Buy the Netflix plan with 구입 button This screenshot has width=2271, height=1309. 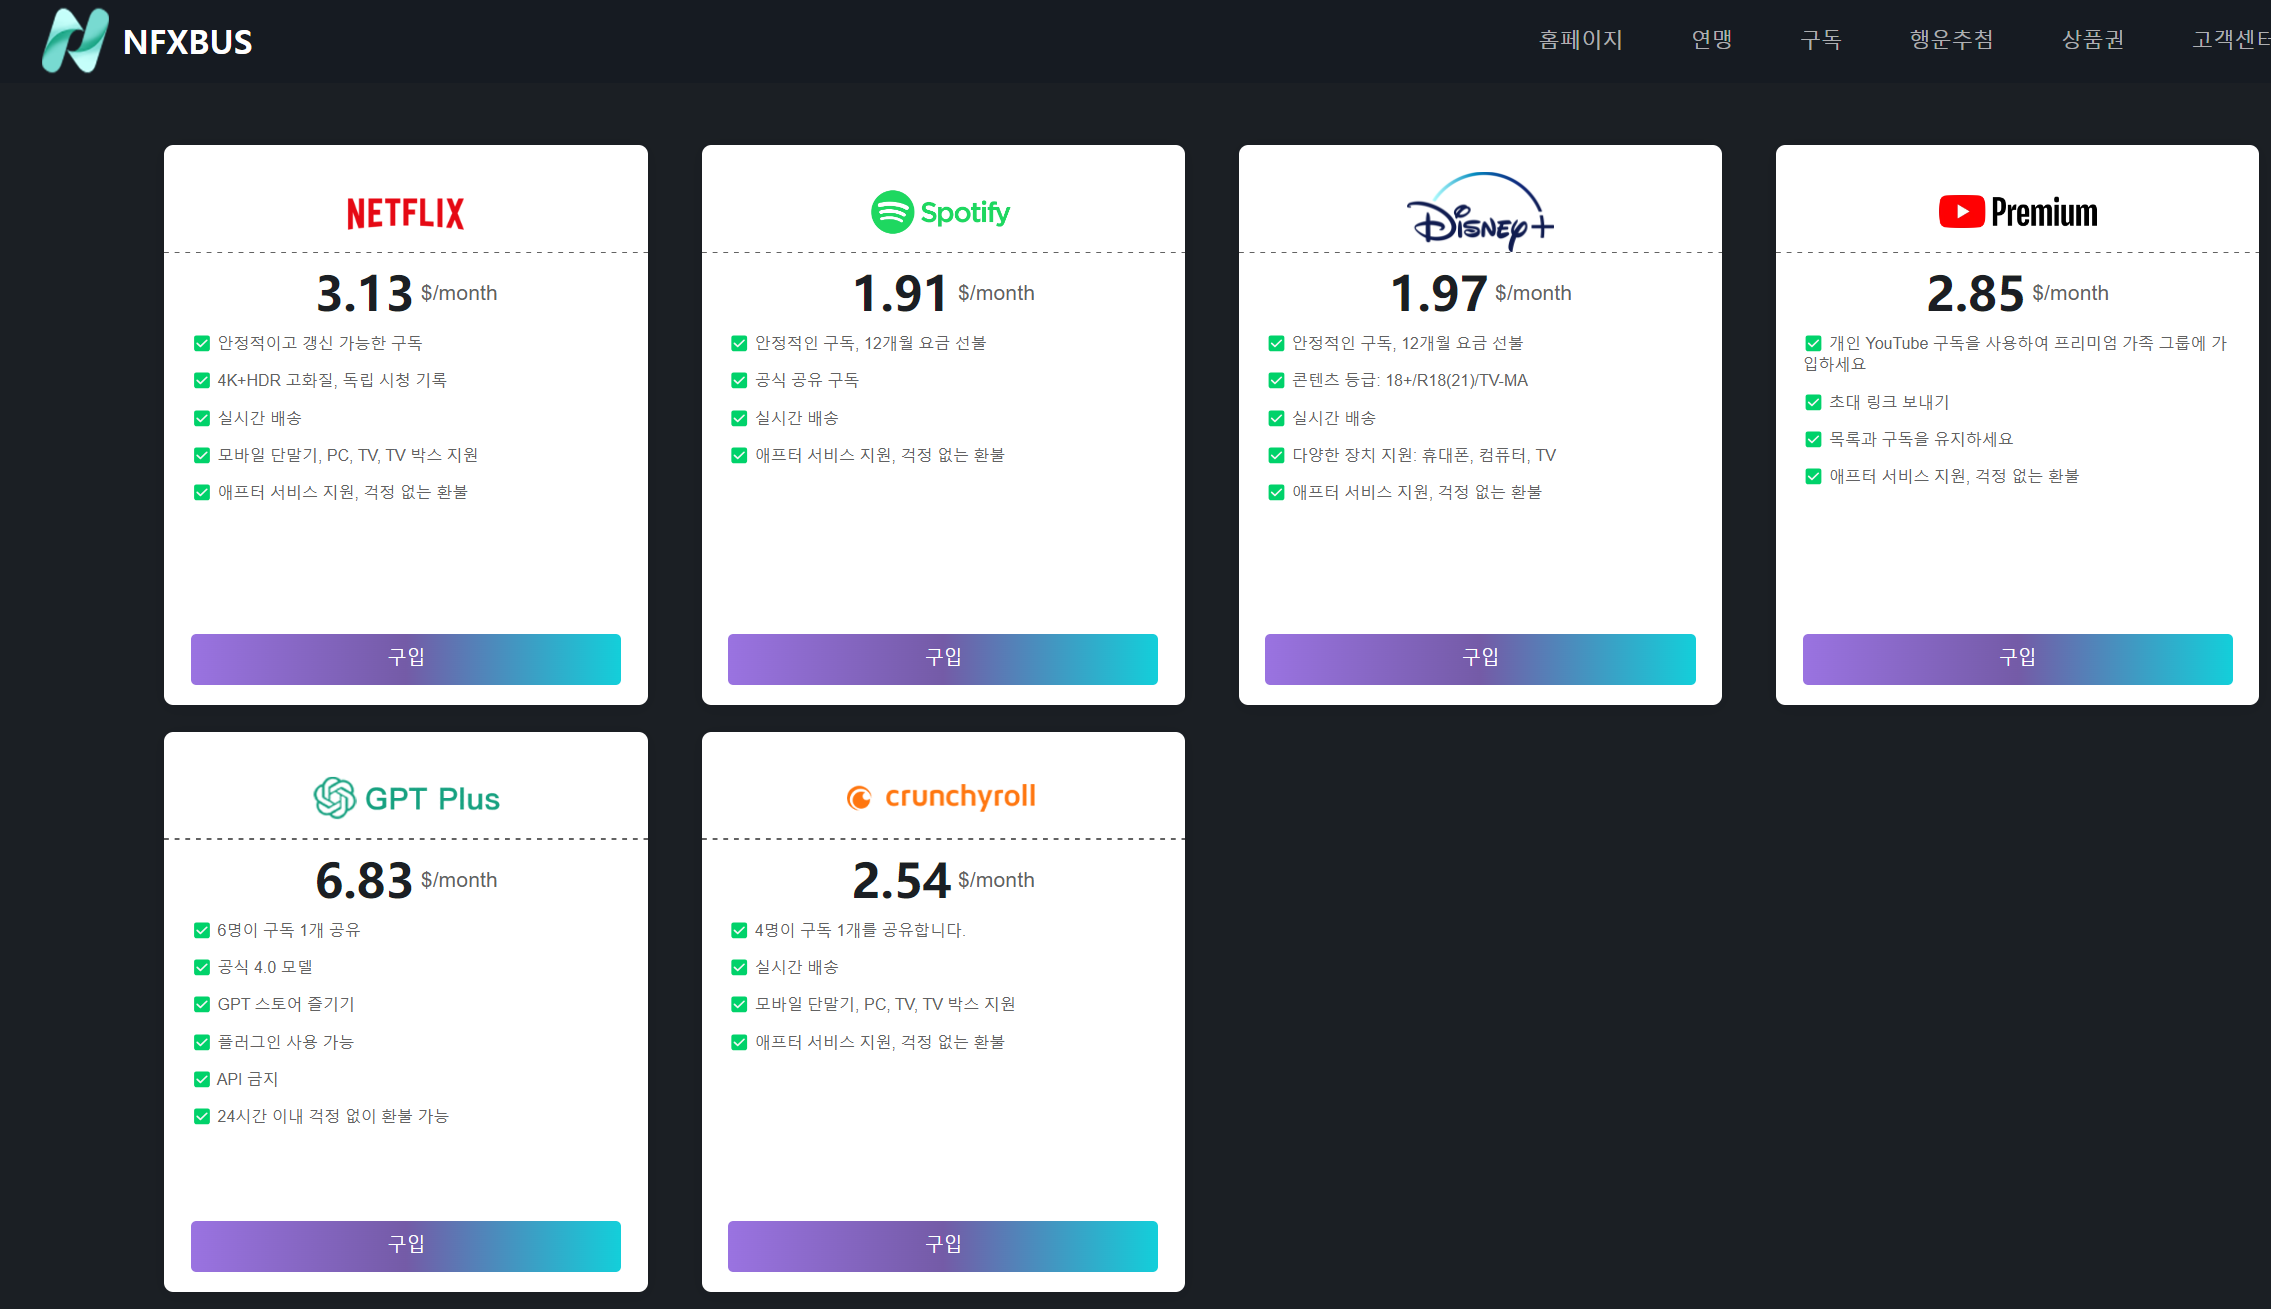[x=406, y=659]
